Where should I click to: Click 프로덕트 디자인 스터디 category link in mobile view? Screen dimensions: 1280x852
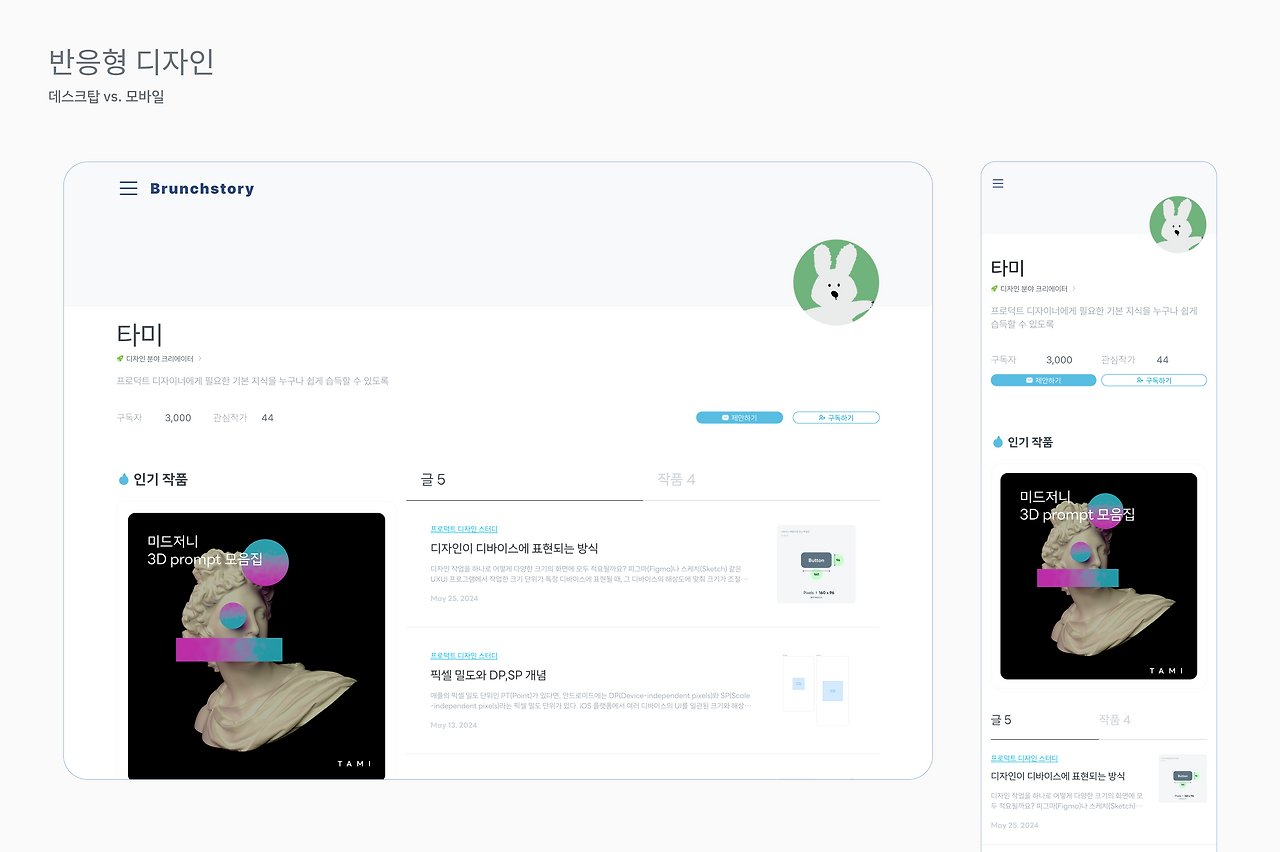point(1024,759)
